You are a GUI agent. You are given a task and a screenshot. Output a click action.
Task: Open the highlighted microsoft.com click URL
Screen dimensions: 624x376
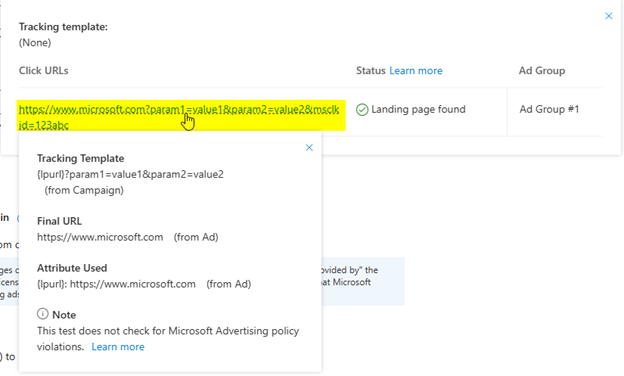point(179,117)
